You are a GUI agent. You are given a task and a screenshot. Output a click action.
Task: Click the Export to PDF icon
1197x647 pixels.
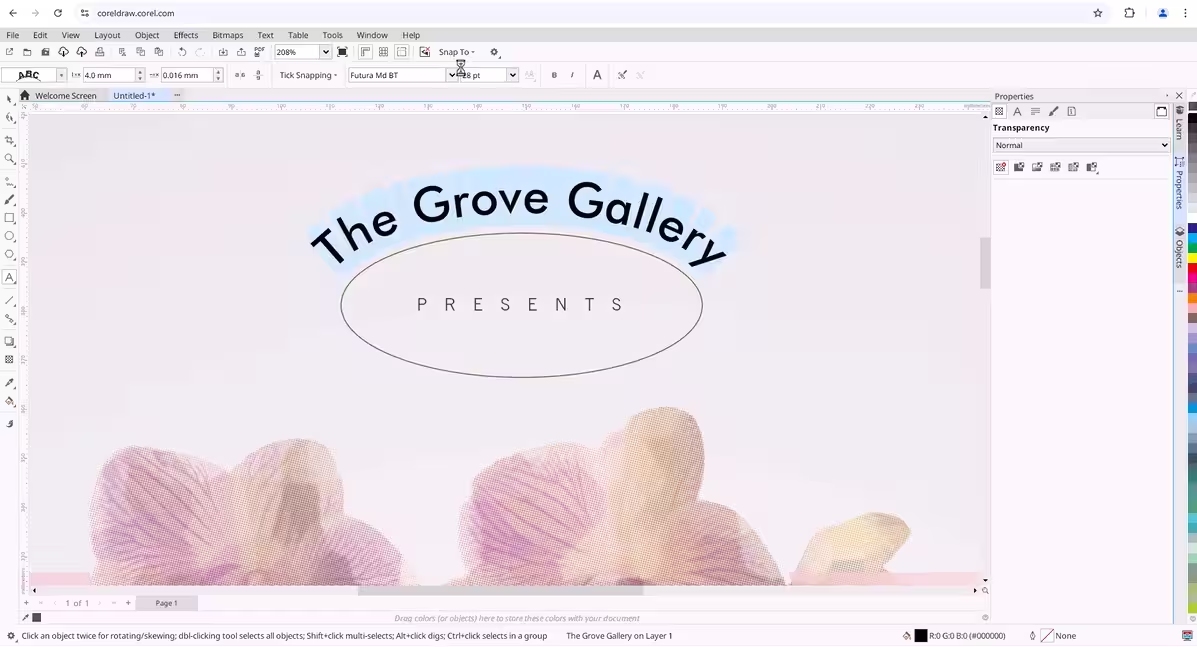(x=259, y=52)
